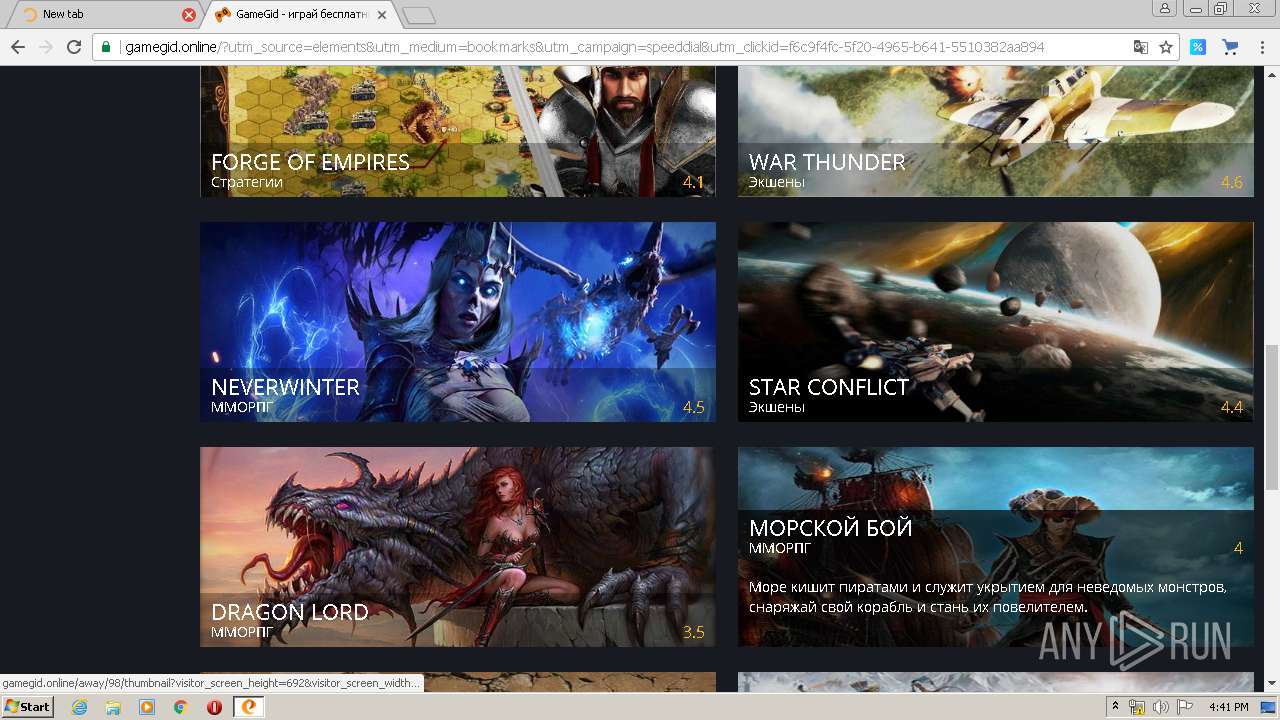The height and width of the screenshot is (720, 1280).
Task: Click the 4:41 PM system clock
Action: coord(1228,707)
